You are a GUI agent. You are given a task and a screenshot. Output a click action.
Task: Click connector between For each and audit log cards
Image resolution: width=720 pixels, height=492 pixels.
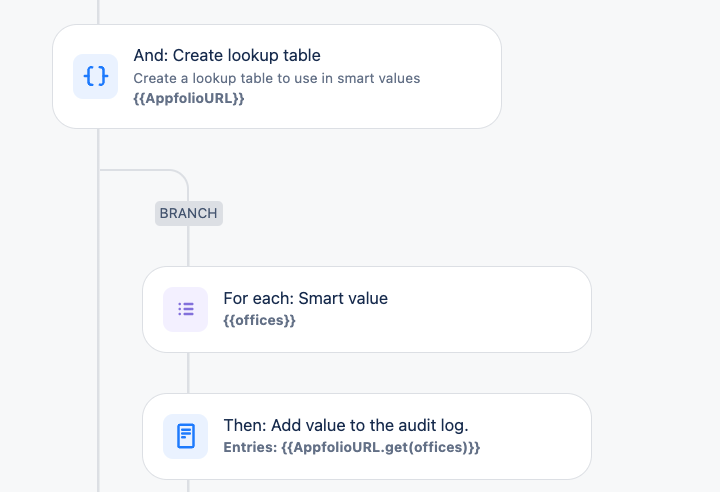(x=188, y=373)
